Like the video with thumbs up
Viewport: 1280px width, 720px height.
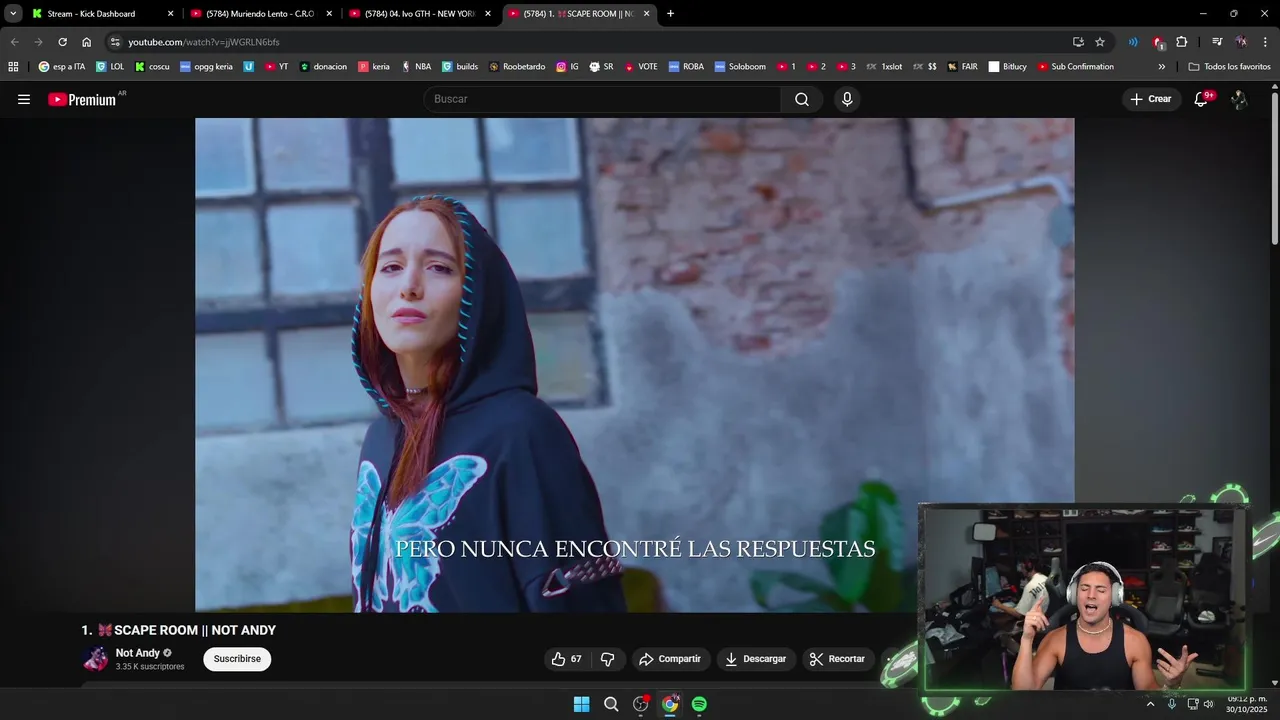tap(566, 659)
